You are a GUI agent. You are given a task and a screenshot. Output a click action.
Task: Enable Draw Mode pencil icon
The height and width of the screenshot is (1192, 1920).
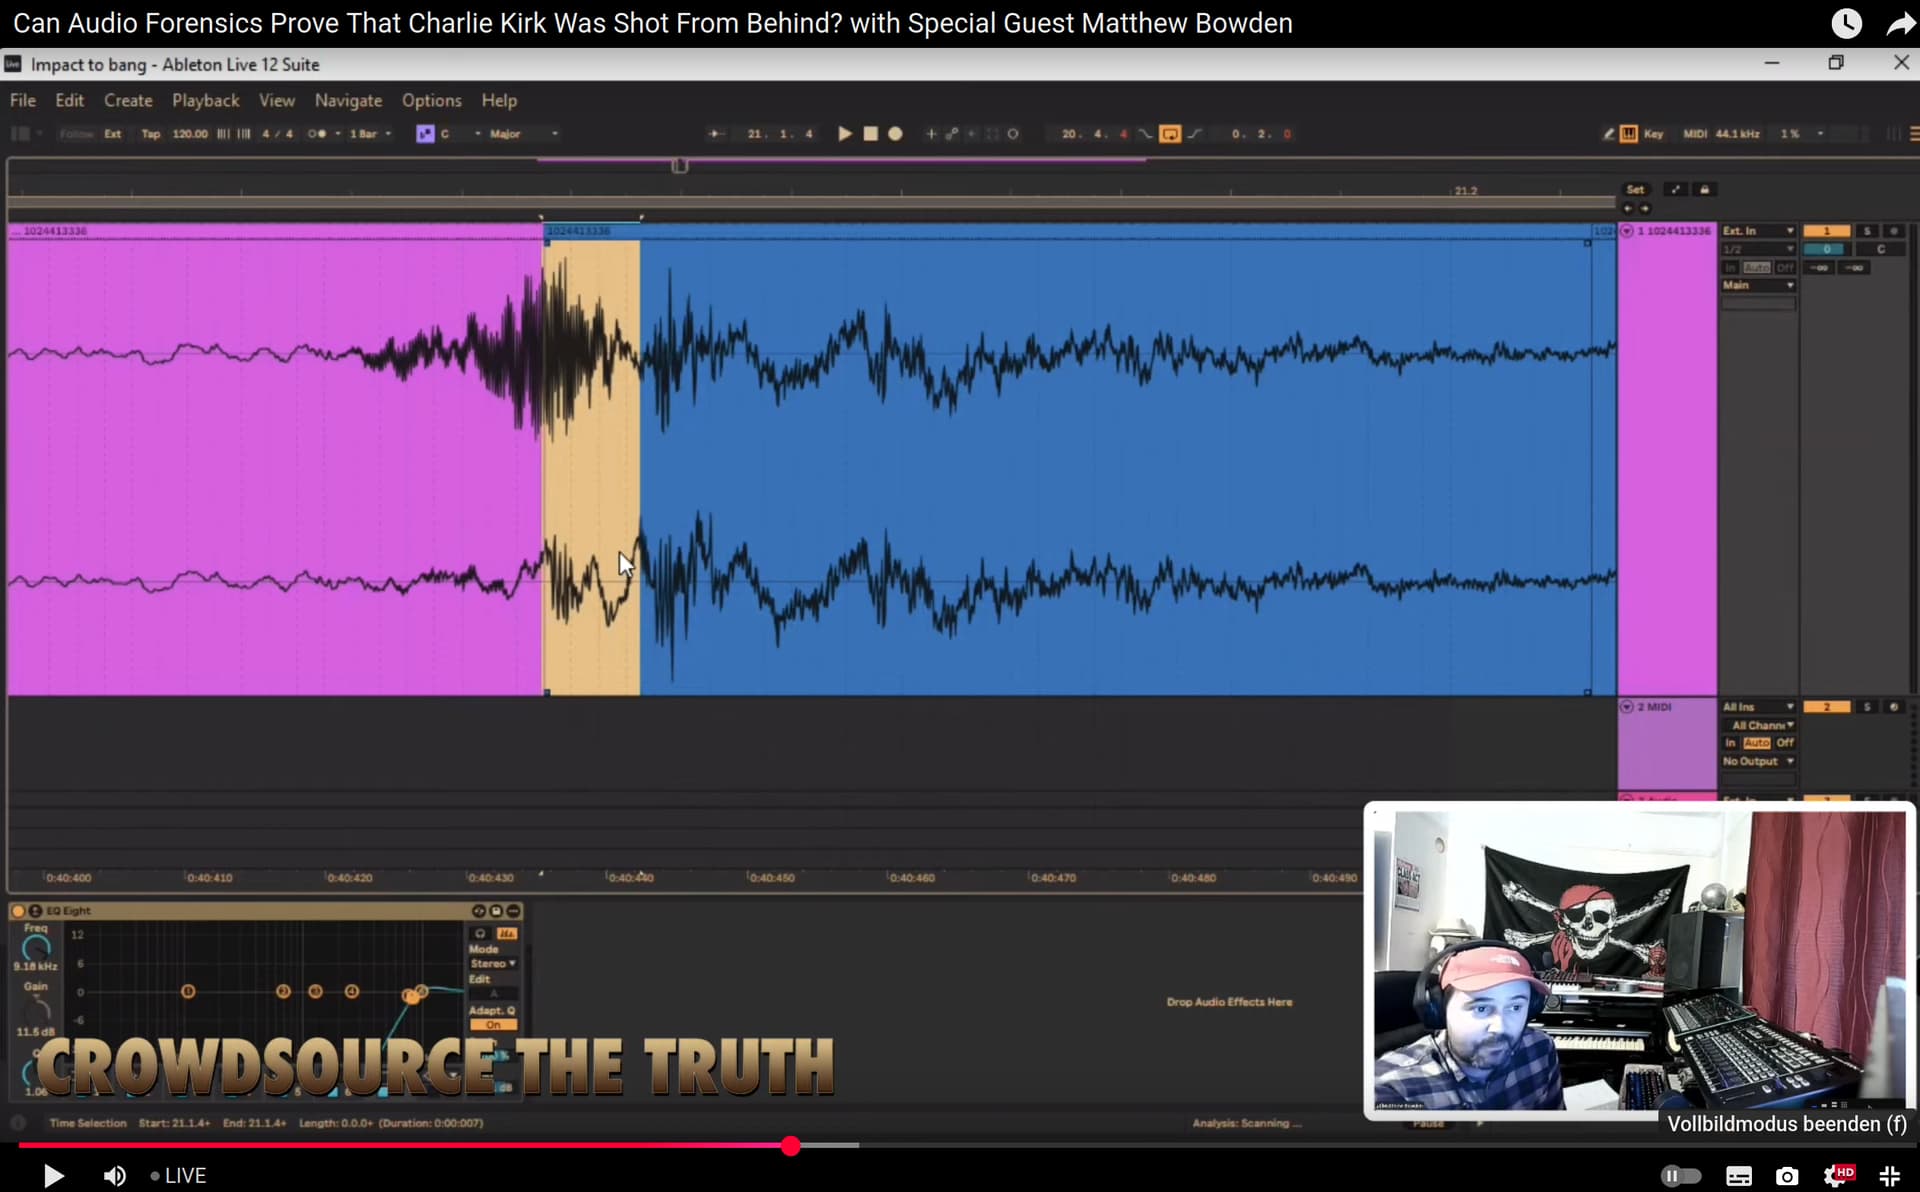[1608, 134]
